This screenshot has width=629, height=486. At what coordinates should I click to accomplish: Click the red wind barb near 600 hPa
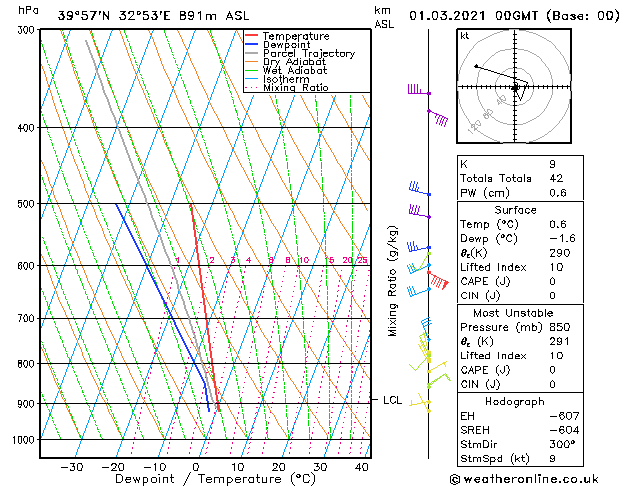click(439, 279)
